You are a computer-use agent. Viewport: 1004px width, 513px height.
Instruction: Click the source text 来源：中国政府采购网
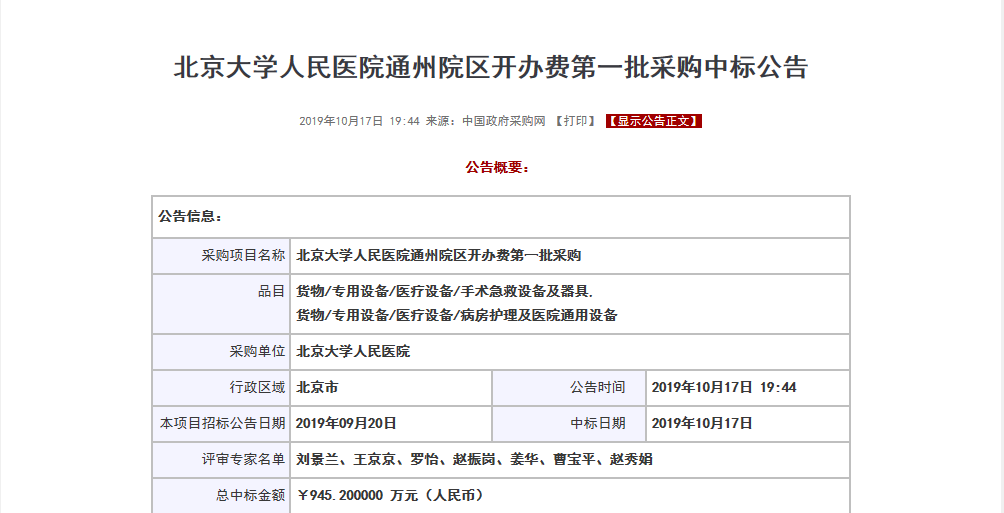pos(485,121)
